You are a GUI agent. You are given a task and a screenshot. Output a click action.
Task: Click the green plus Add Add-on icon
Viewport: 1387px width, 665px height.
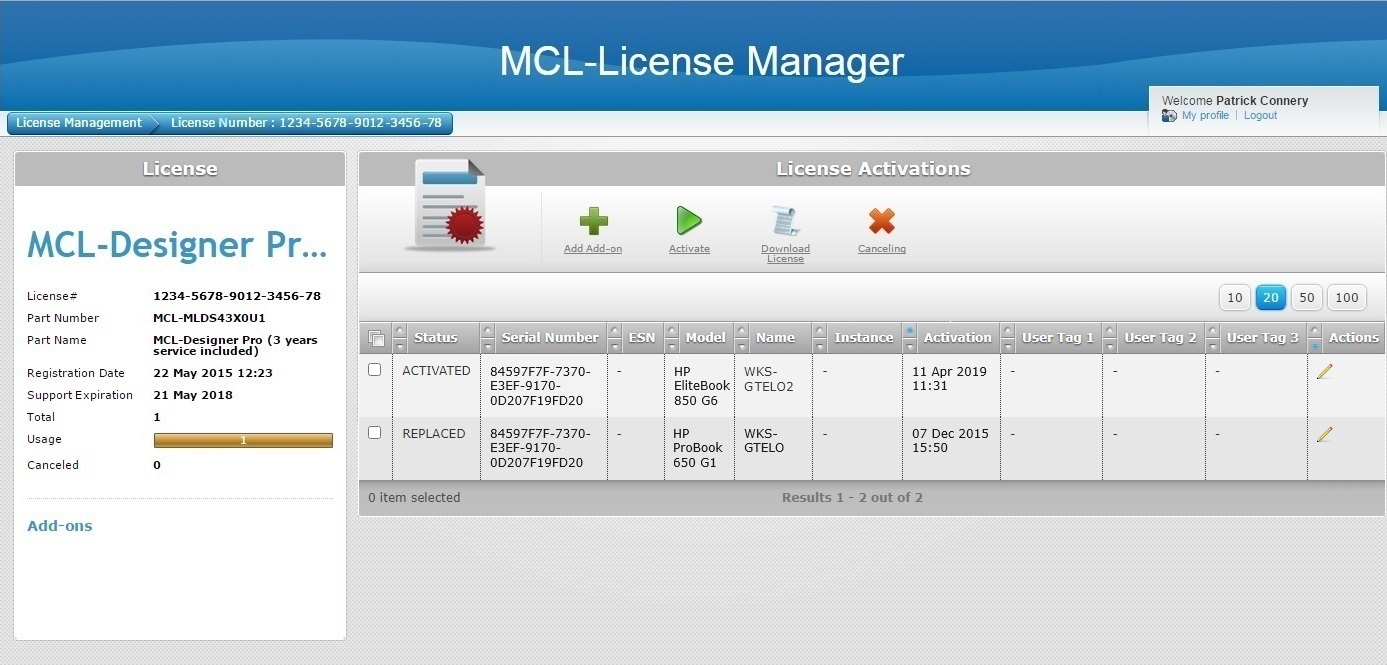593,221
